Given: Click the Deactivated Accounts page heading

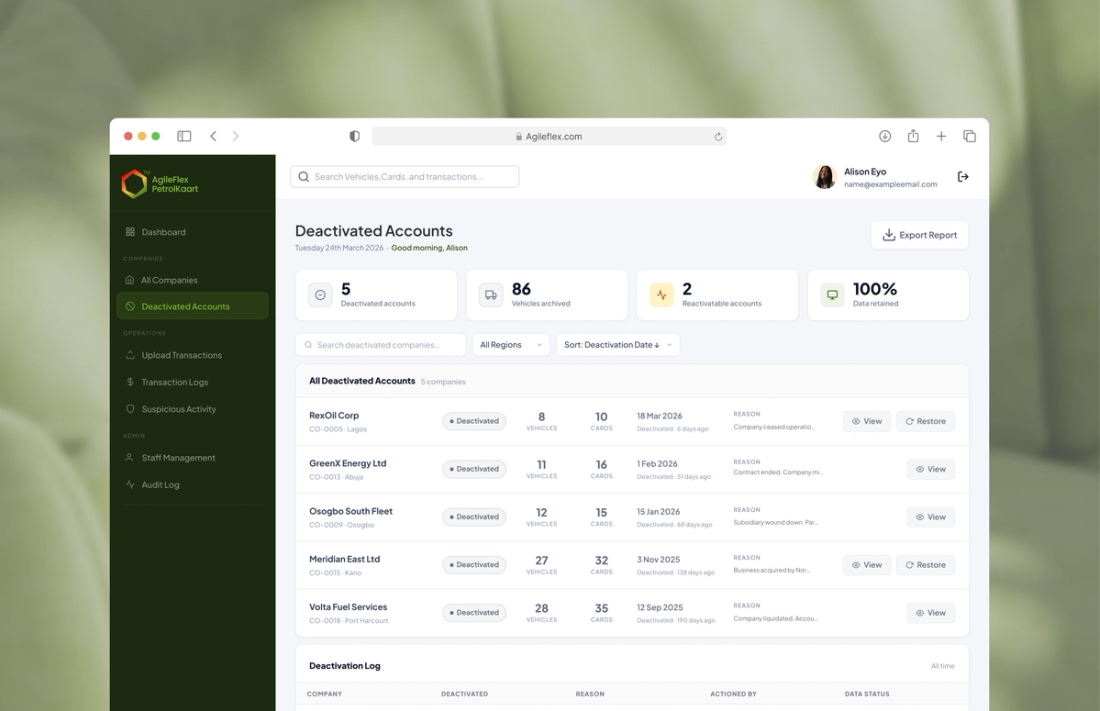Looking at the screenshot, I should click(x=374, y=231).
